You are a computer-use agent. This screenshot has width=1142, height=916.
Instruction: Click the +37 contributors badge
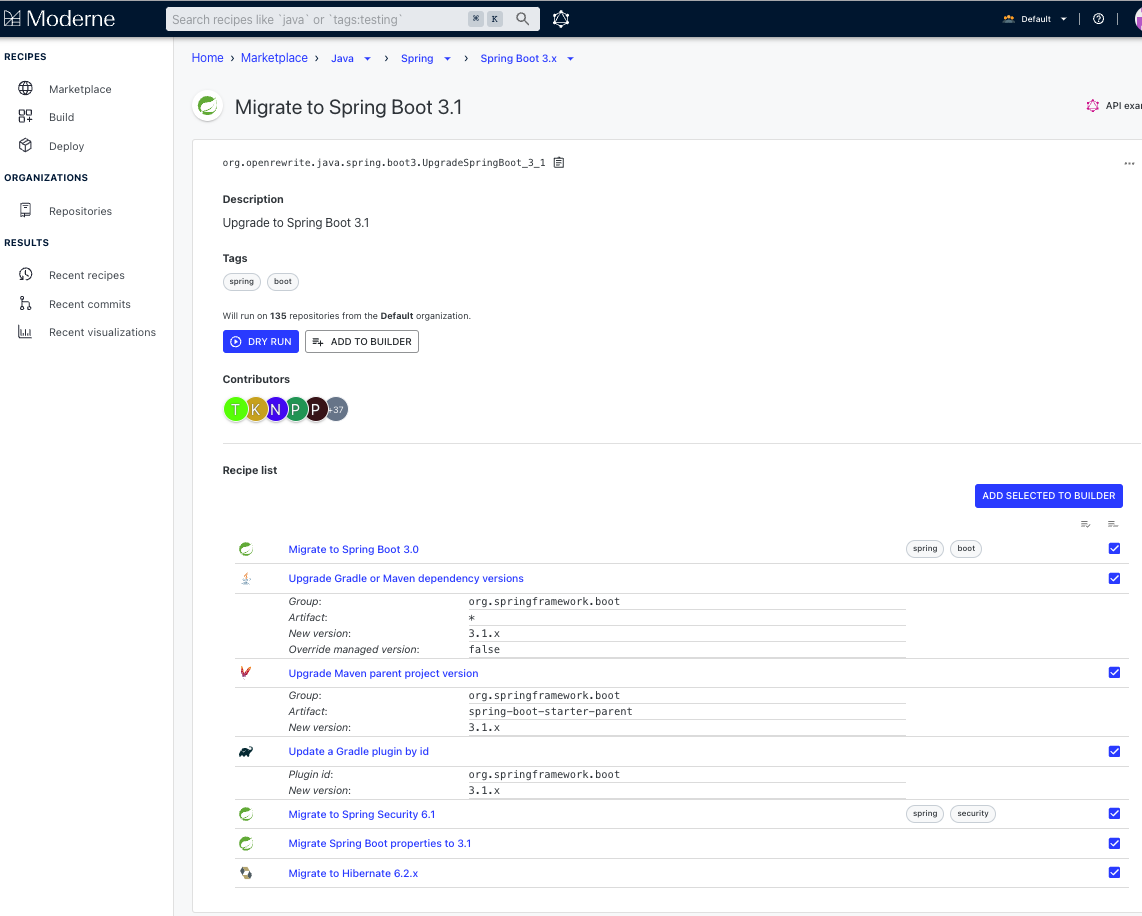pos(337,409)
